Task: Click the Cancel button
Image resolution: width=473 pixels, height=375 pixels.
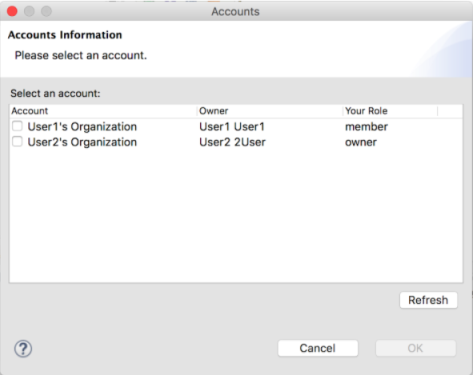Action: click(x=318, y=348)
